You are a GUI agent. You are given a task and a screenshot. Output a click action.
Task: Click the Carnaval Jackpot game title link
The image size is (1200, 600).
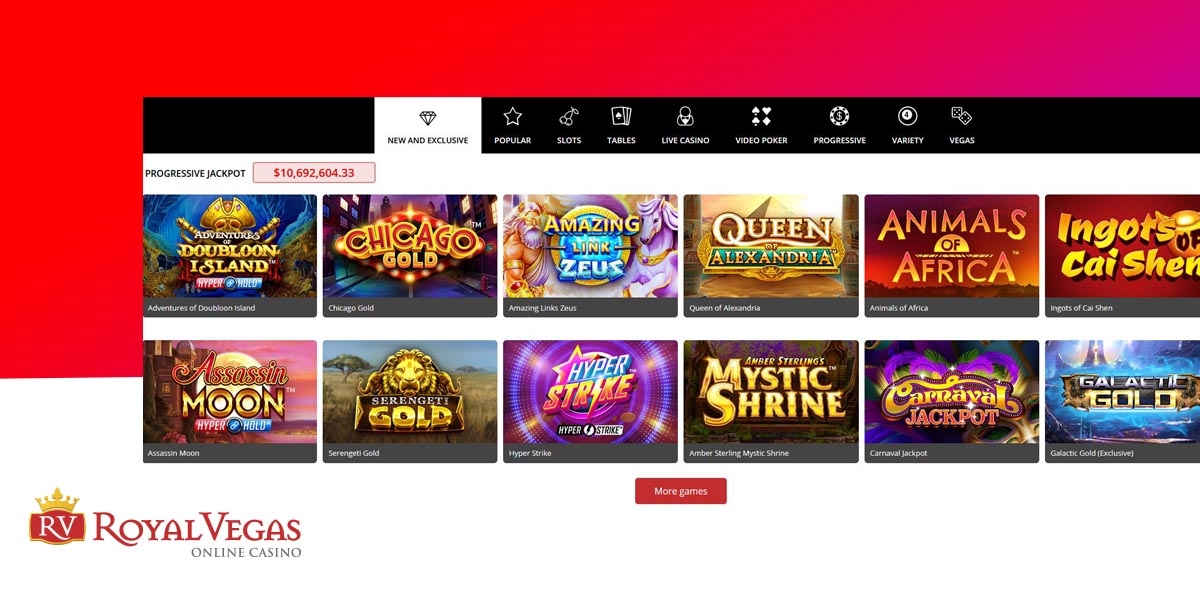tap(899, 453)
